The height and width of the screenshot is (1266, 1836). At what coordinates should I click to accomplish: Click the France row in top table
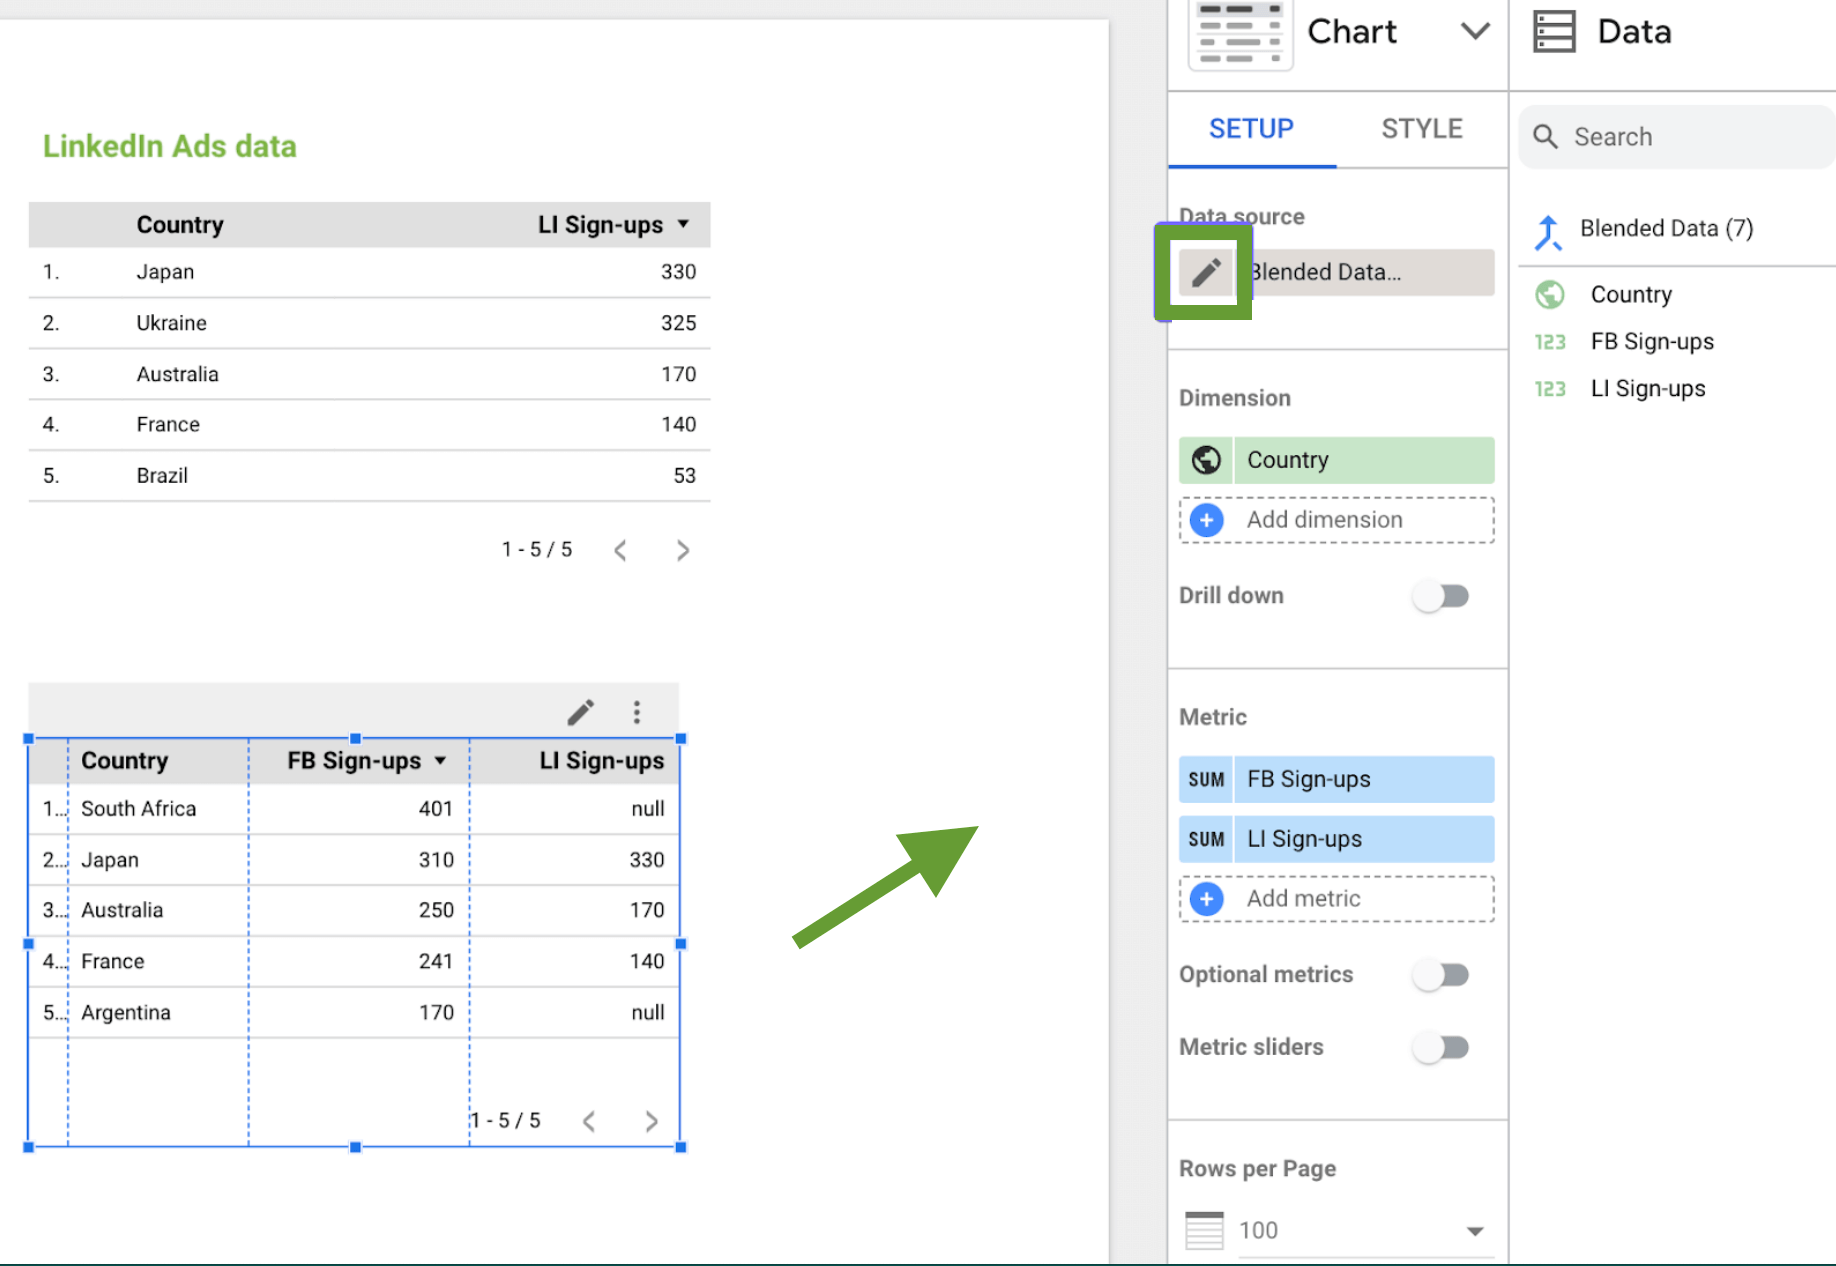[x=369, y=425]
